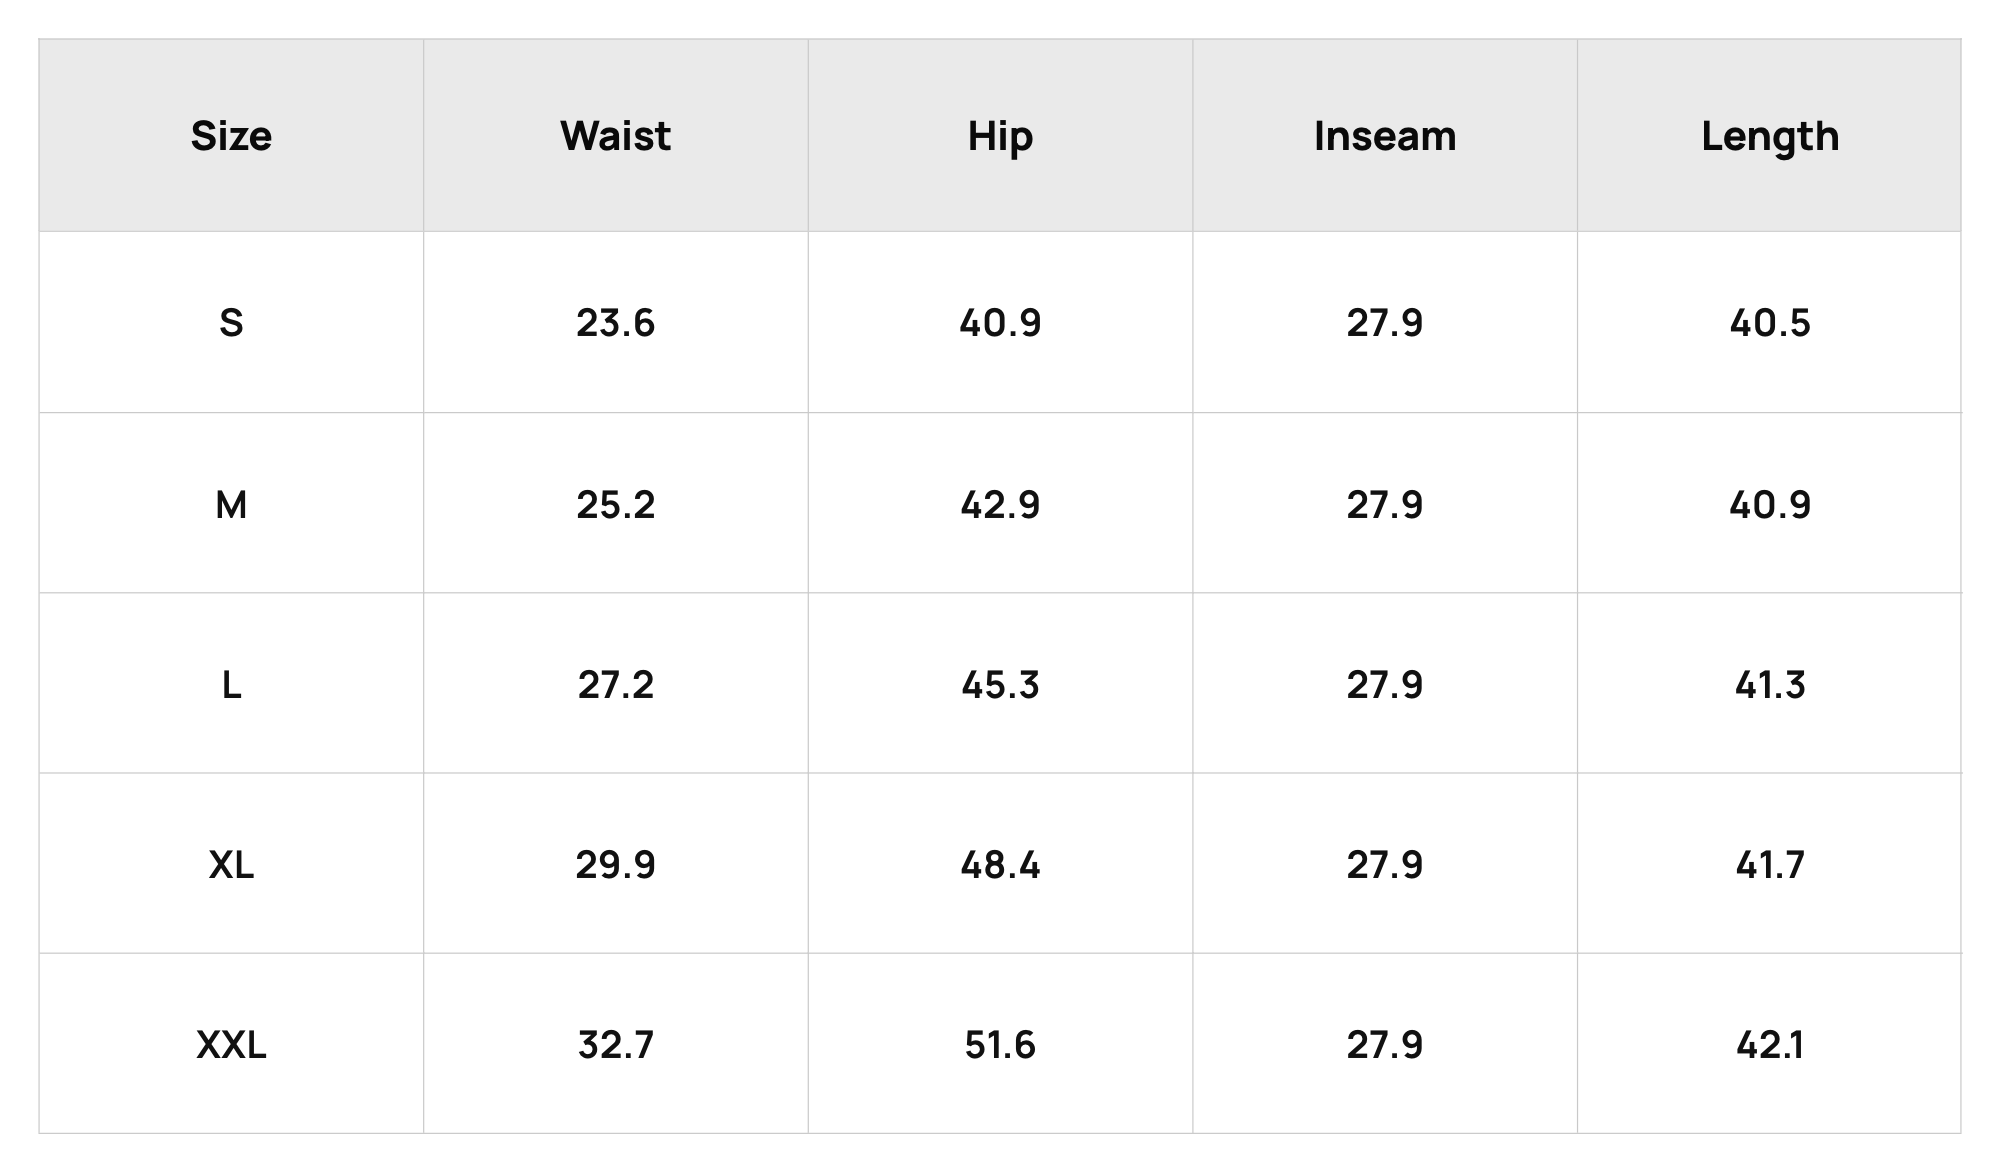The image size is (2000, 1170).
Task: Click waist value 32.7 for XXL
Action: 615,1045
